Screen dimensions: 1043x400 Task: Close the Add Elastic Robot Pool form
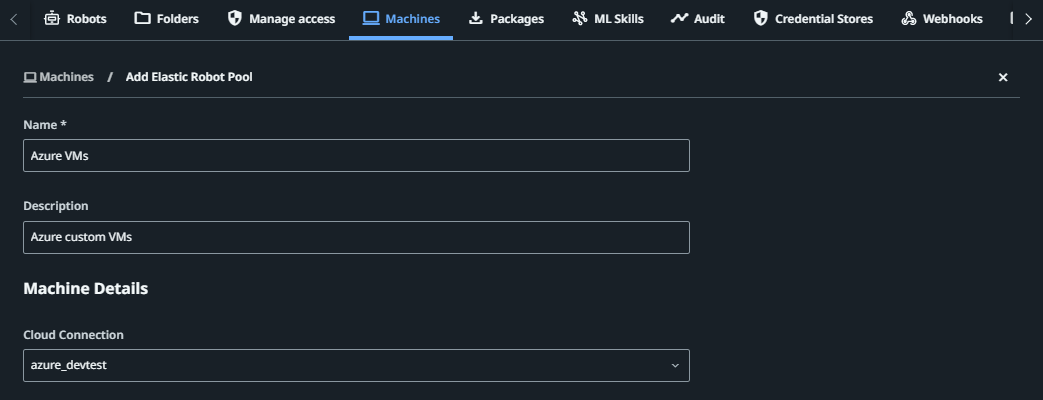pyautogui.click(x=1003, y=77)
